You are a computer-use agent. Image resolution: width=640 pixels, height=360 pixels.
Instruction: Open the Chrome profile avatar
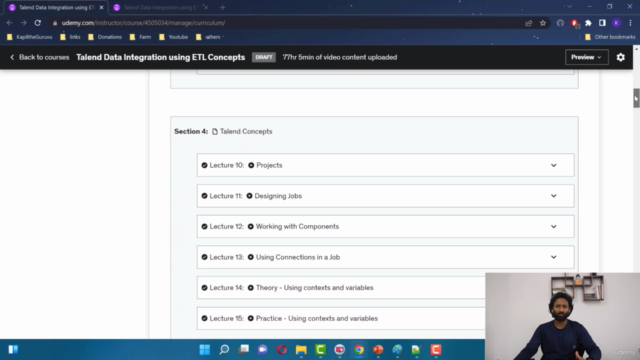pos(616,23)
